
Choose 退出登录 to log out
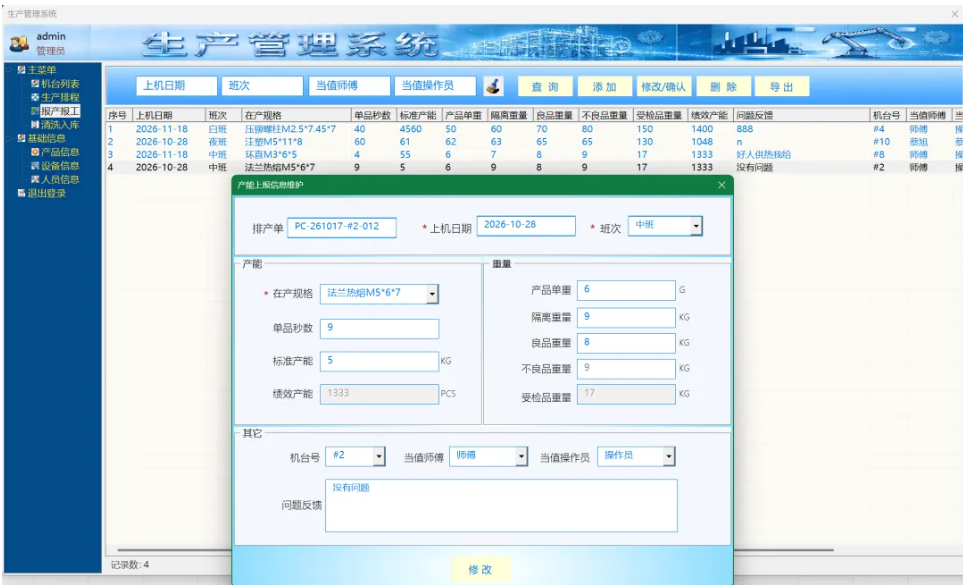coord(47,193)
